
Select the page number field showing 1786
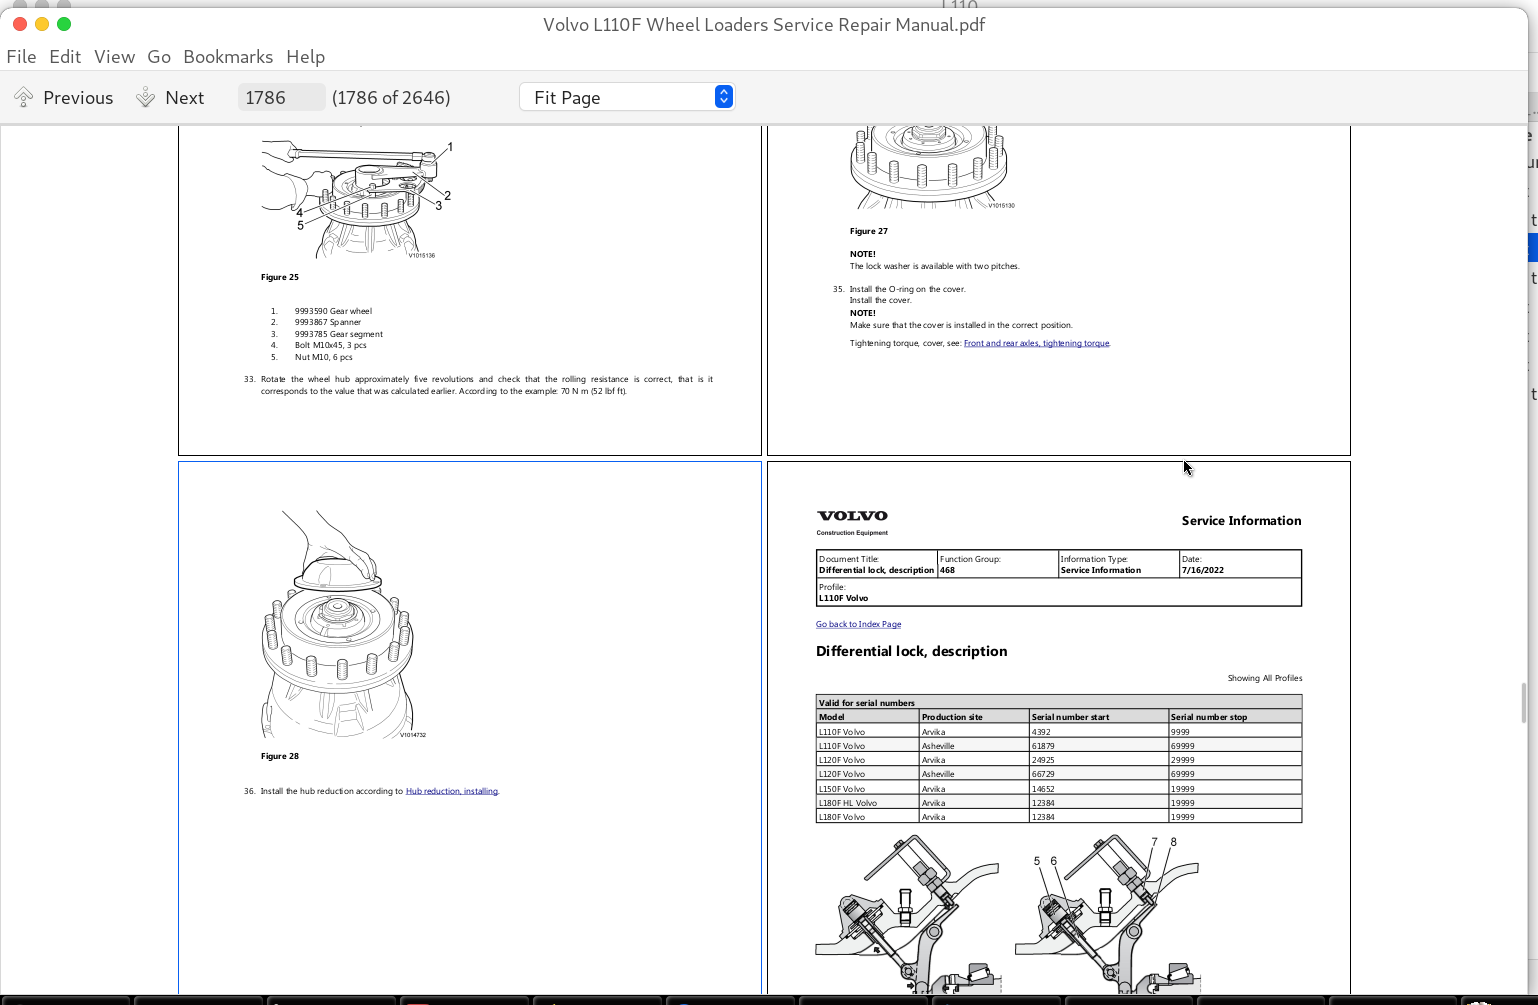pyautogui.click(x=280, y=96)
